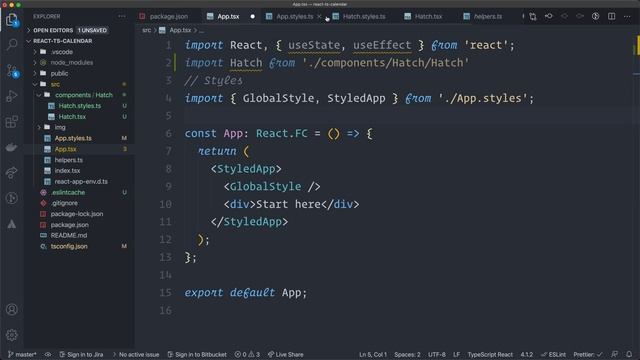The height and width of the screenshot is (360, 640).
Task: Open the Docker view in activity bar
Action: (11, 147)
